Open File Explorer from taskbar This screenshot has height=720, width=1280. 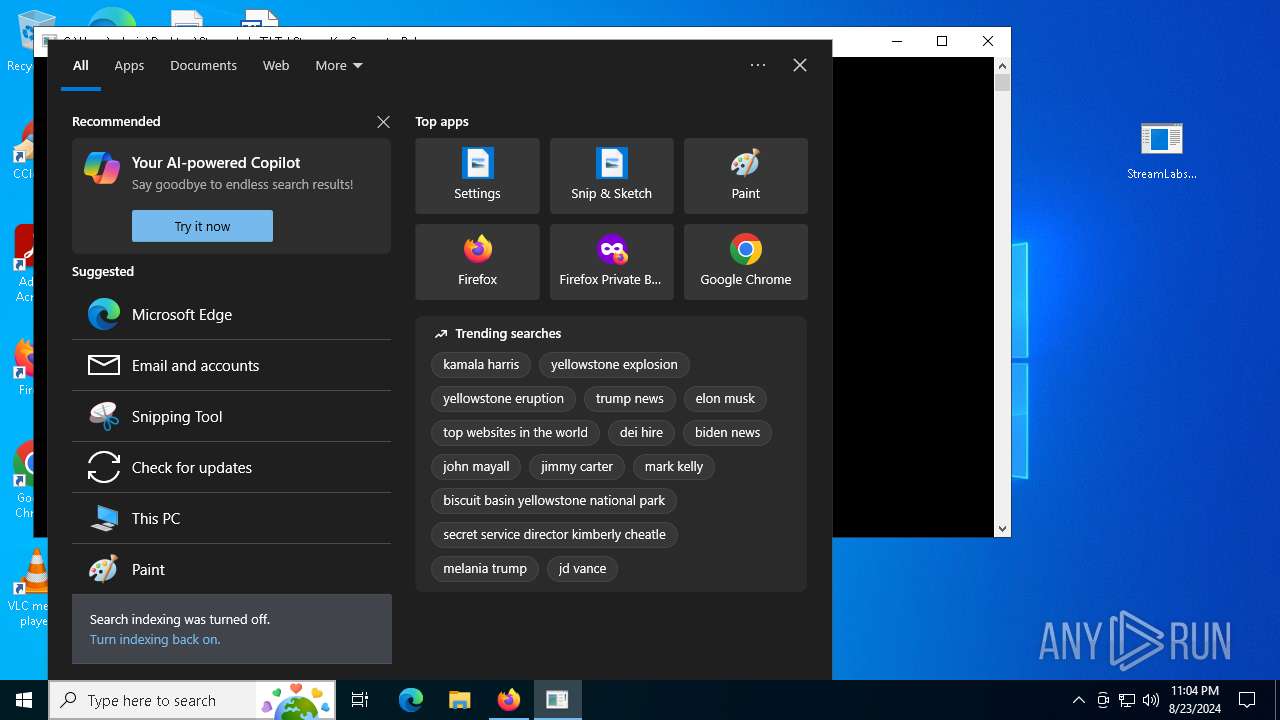tap(459, 700)
